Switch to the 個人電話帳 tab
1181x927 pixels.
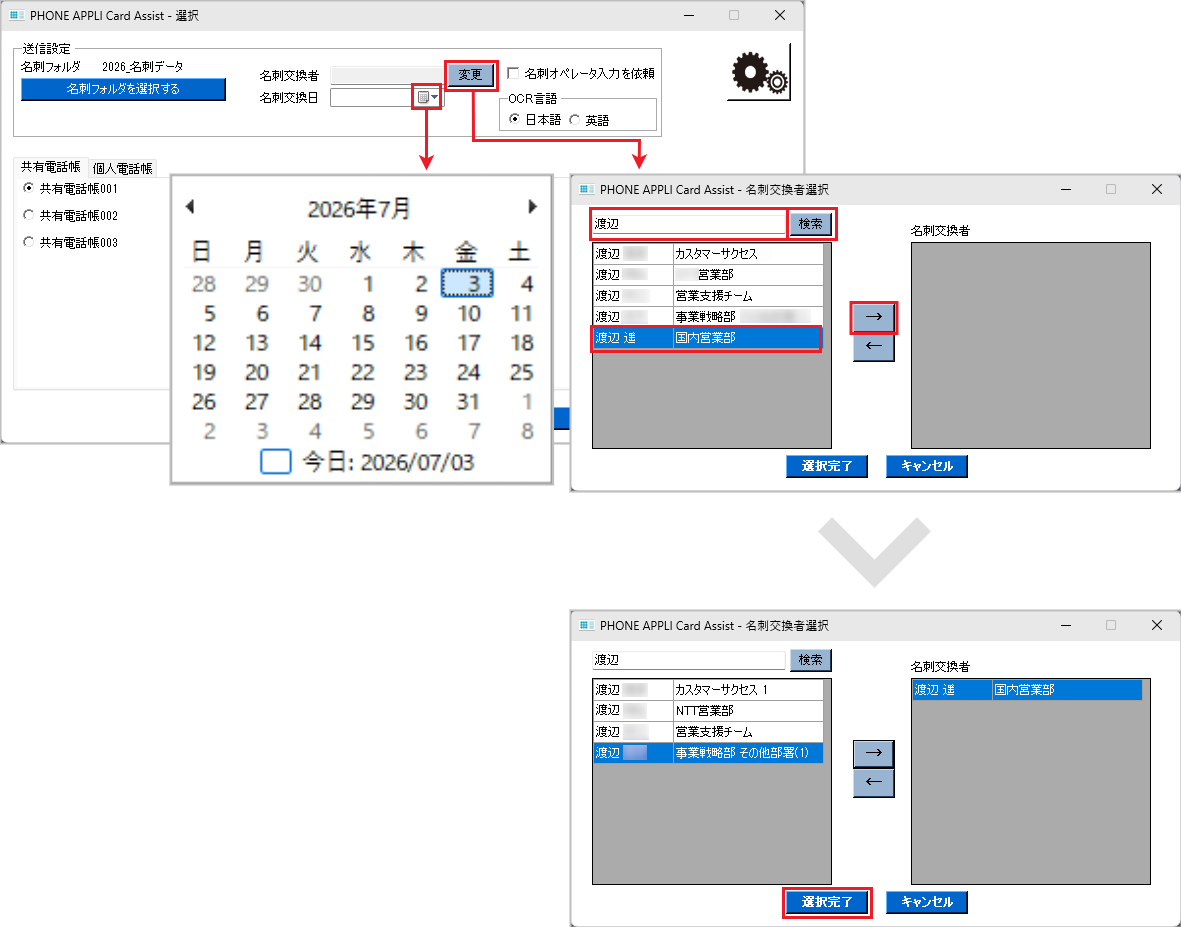click(x=122, y=169)
